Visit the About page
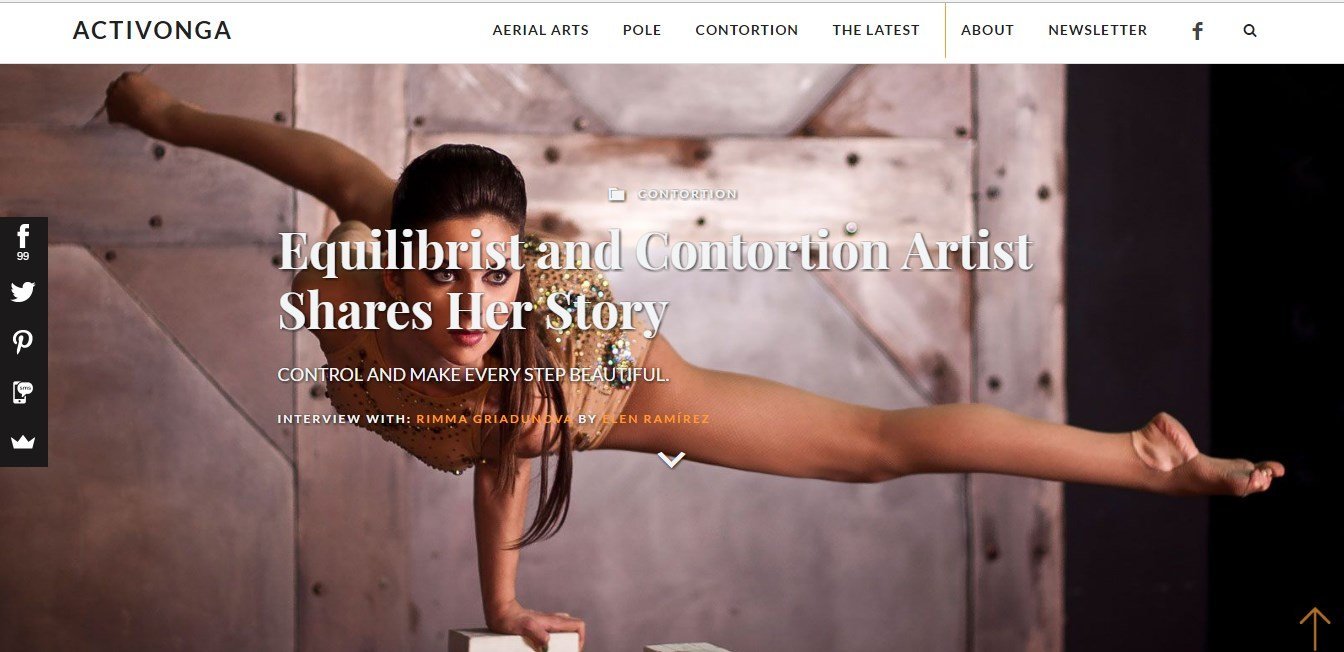 [x=988, y=30]
